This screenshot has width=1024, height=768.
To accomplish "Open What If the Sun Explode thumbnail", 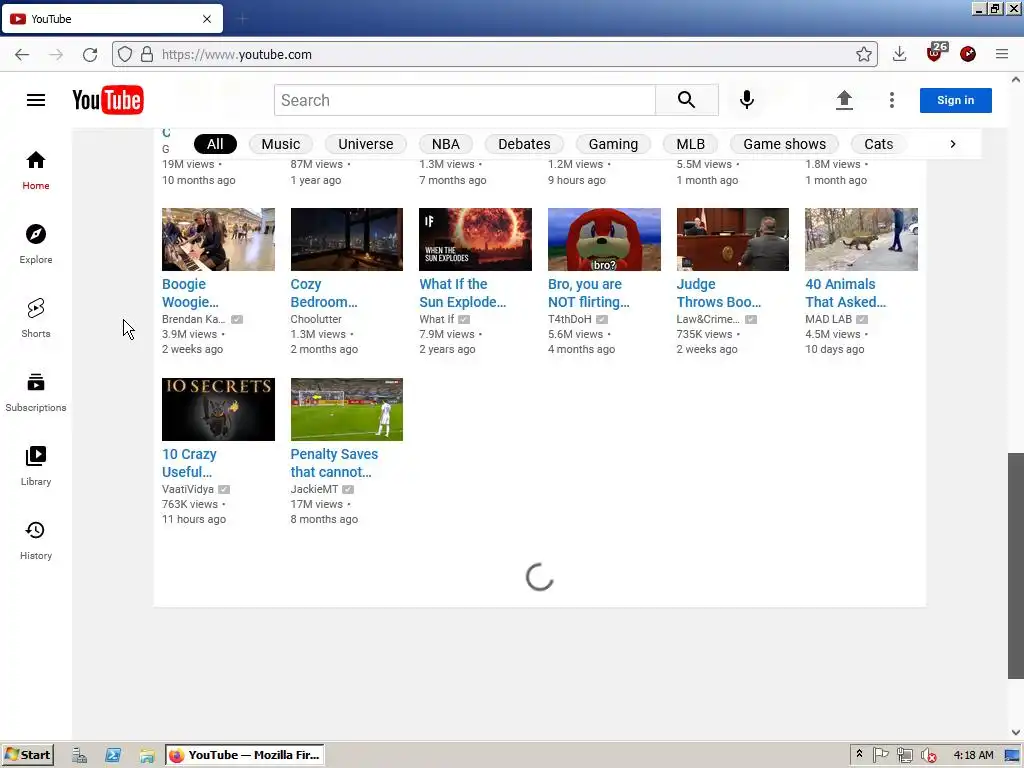I will click(475, 240).
